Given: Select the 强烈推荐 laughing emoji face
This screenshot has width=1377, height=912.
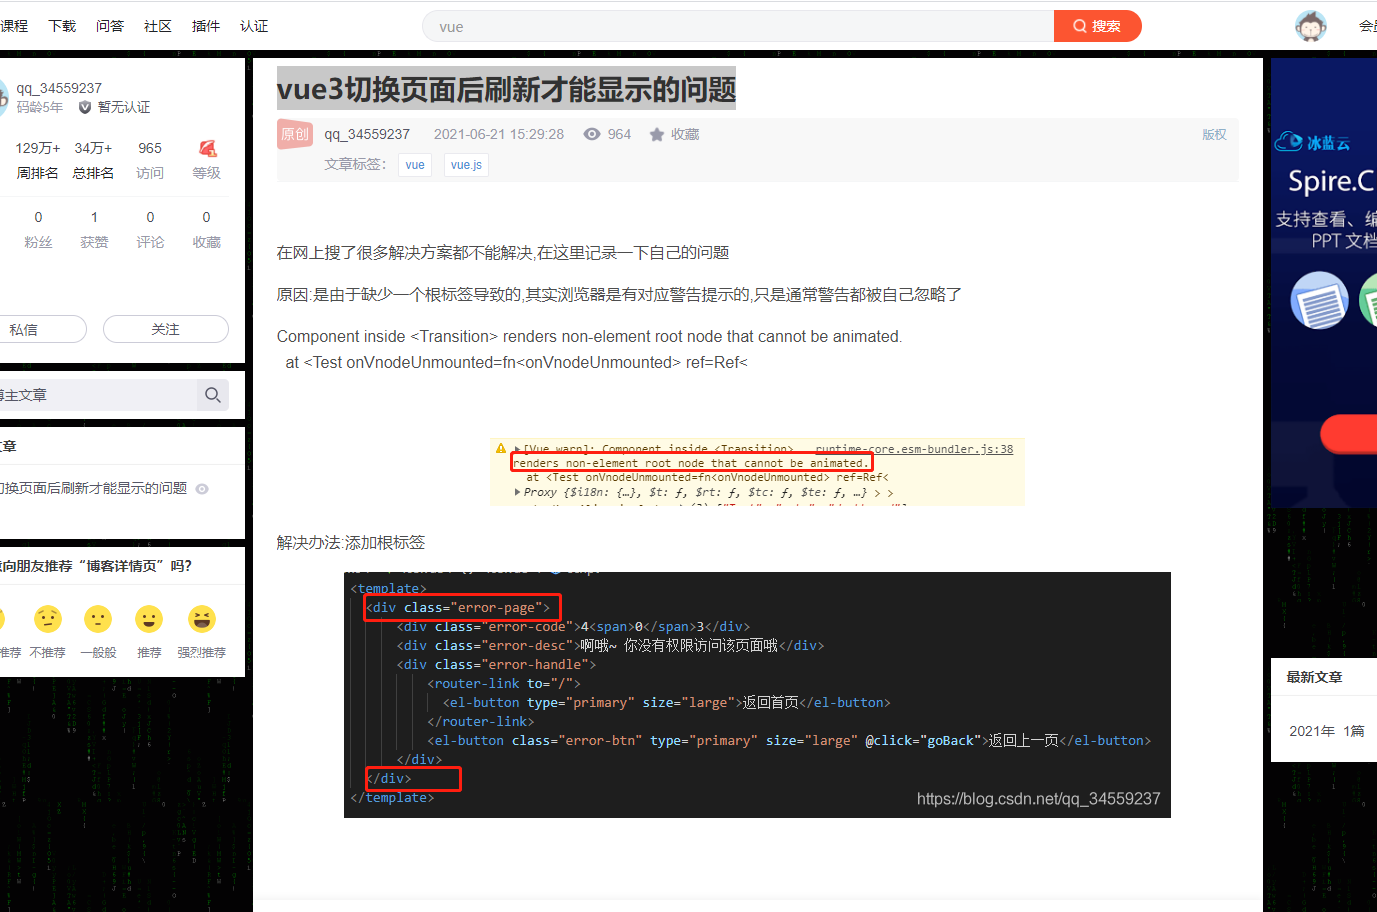Looking at the screenshot, I should tap(202, 619).
